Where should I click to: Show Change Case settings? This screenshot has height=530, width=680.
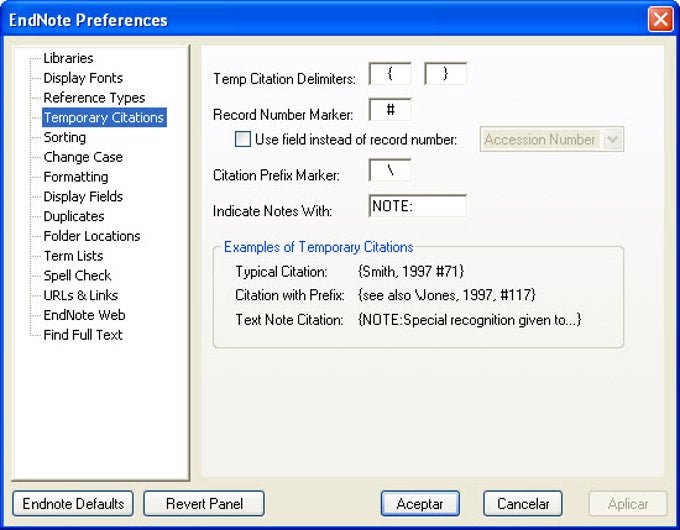[83, 157]
